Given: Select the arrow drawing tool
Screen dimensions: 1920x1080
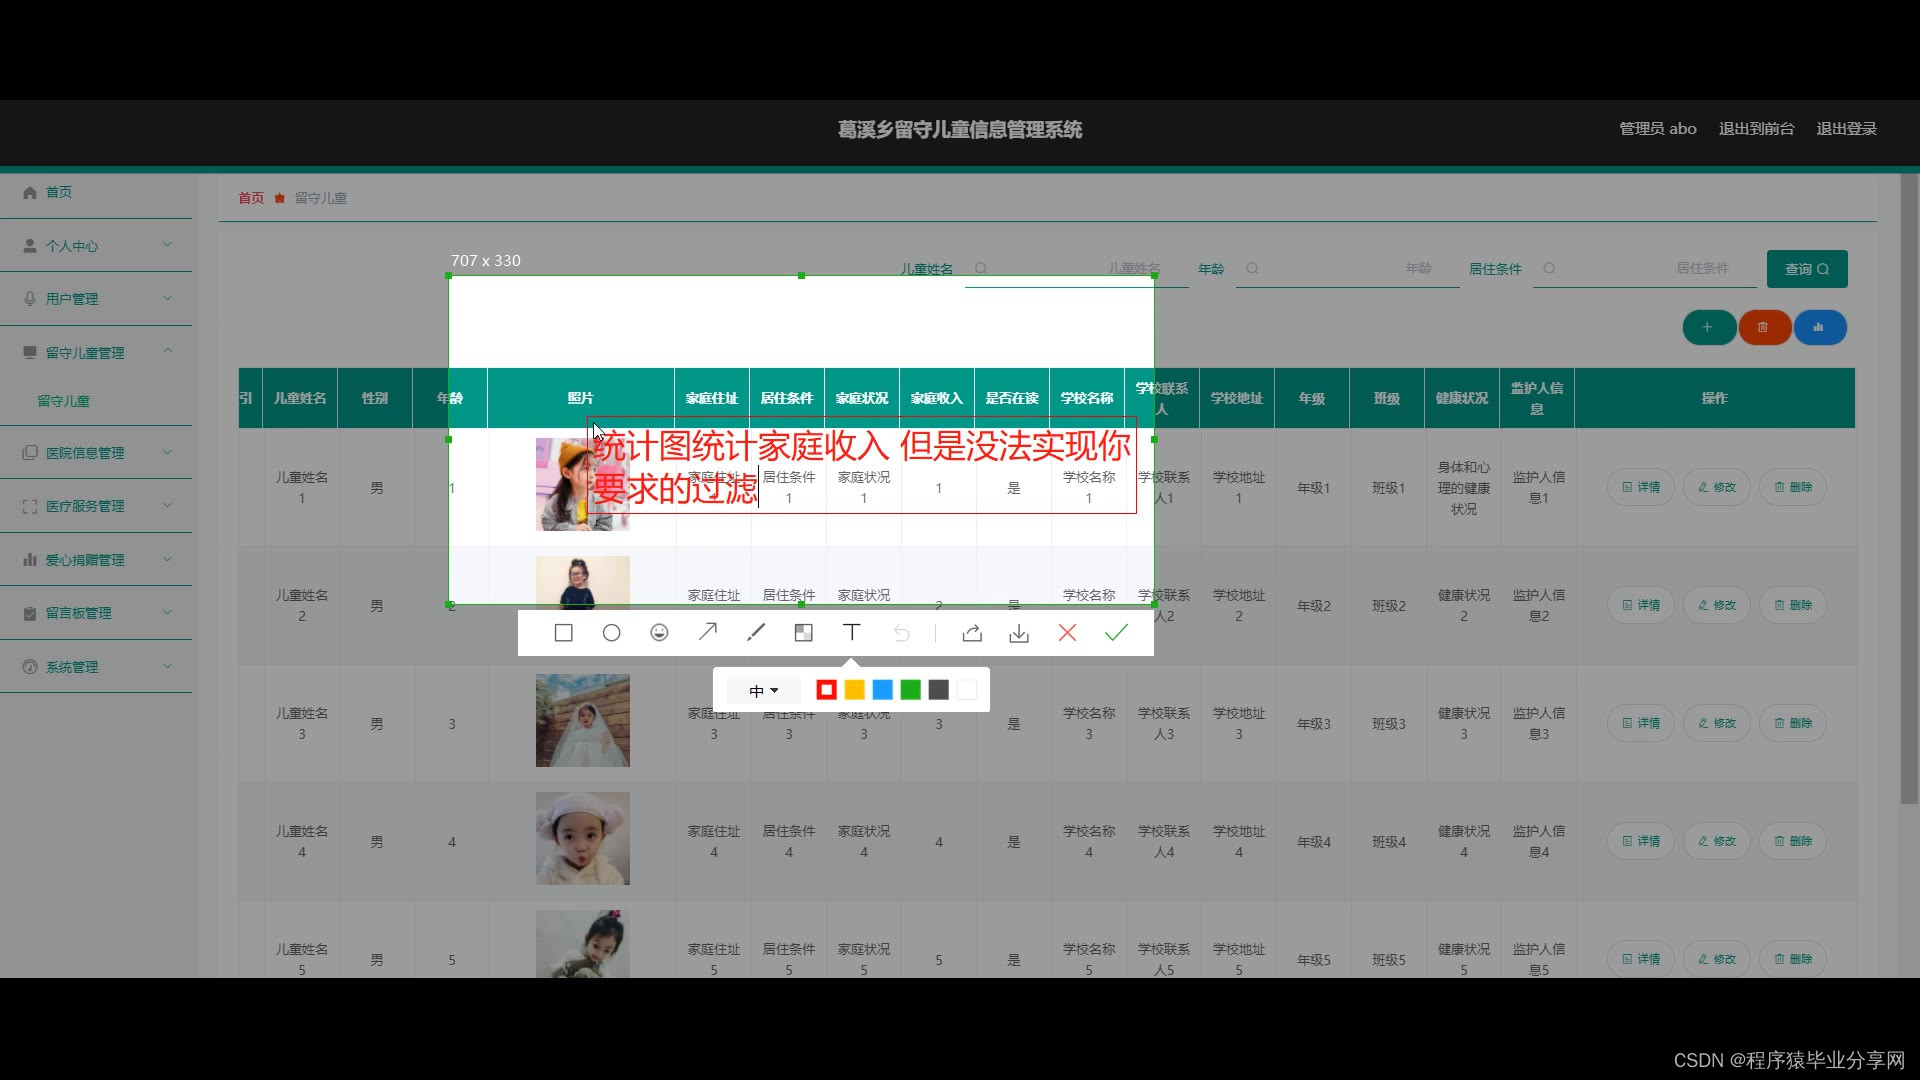Looking at the screenshot, I should (707, 632).
